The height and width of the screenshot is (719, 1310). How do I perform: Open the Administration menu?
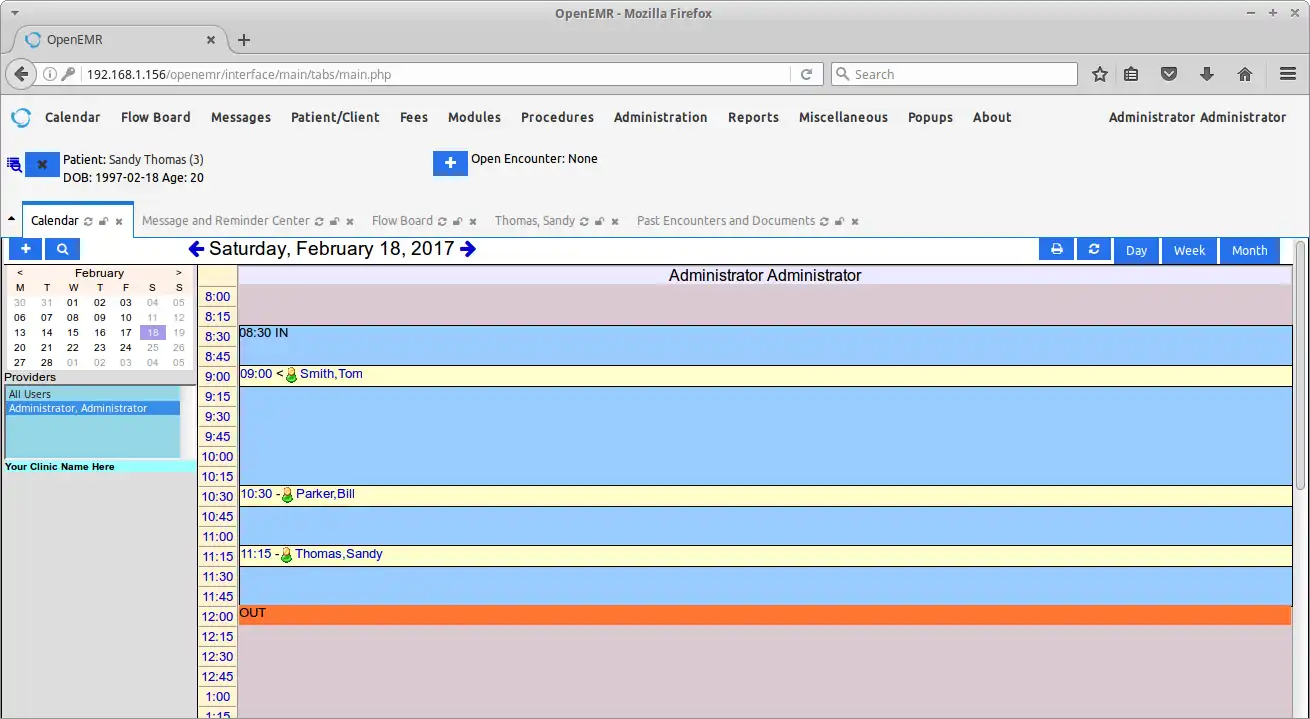pyautogui.click(x=660, y=117)
